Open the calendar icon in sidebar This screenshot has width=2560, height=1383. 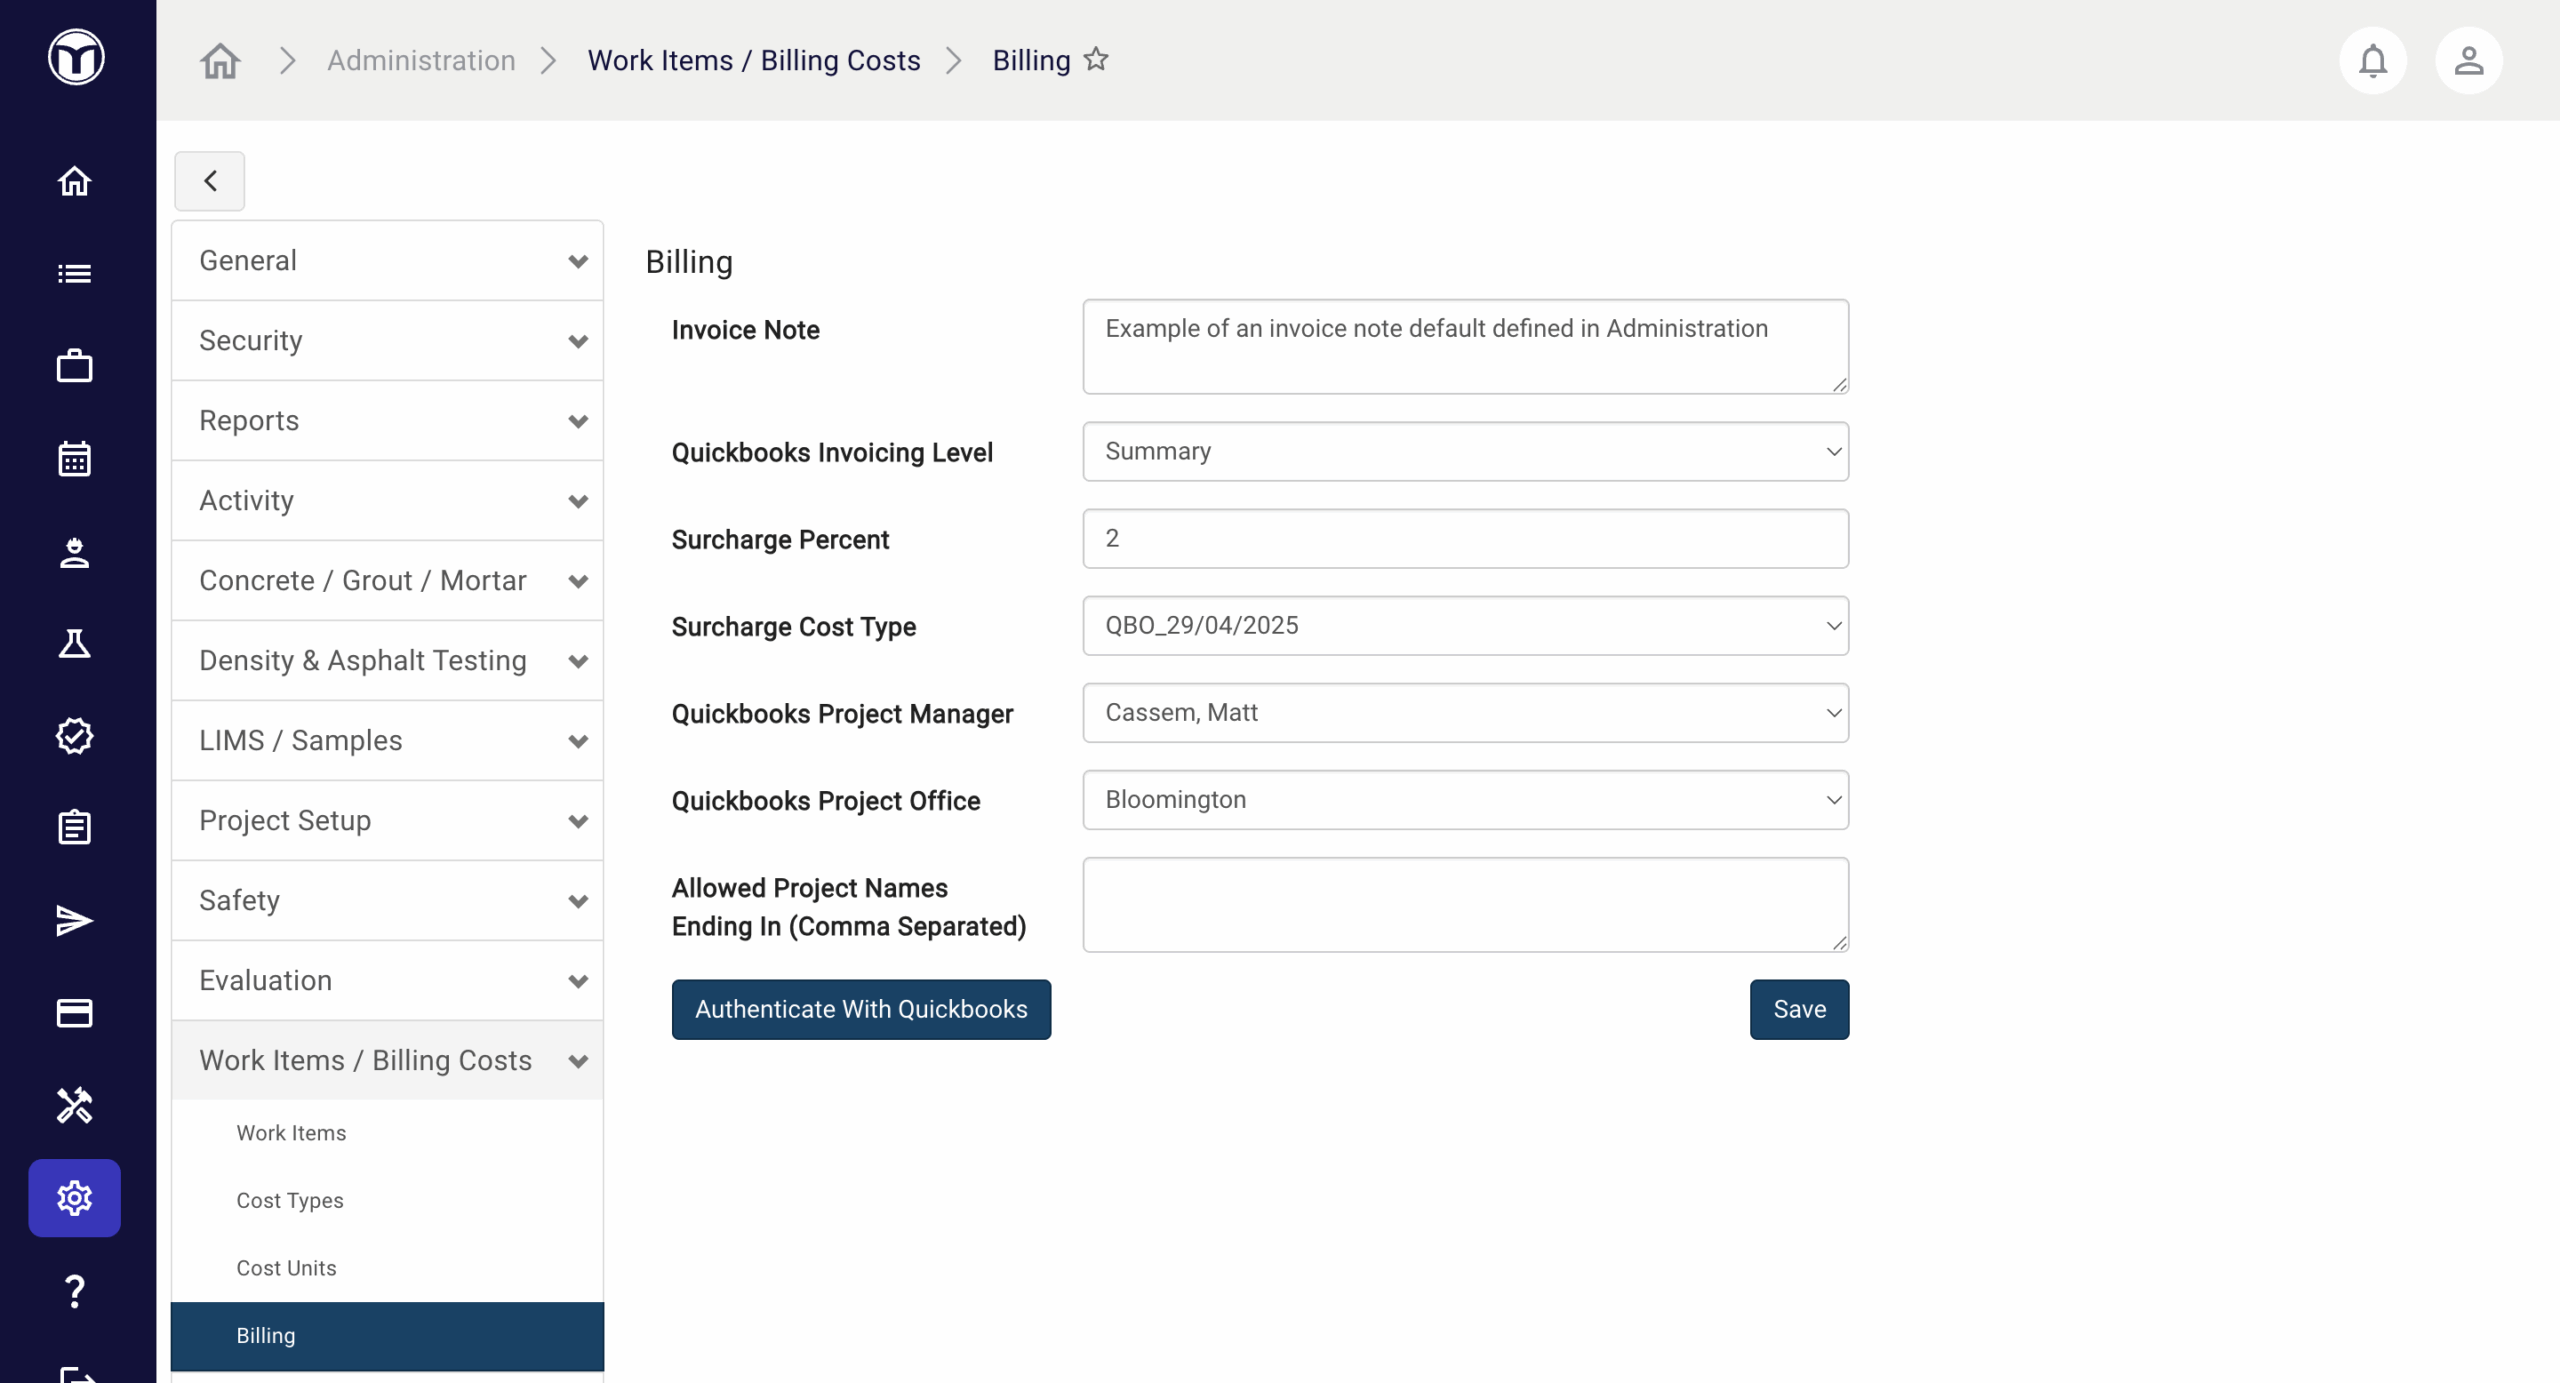pos(74,458)
